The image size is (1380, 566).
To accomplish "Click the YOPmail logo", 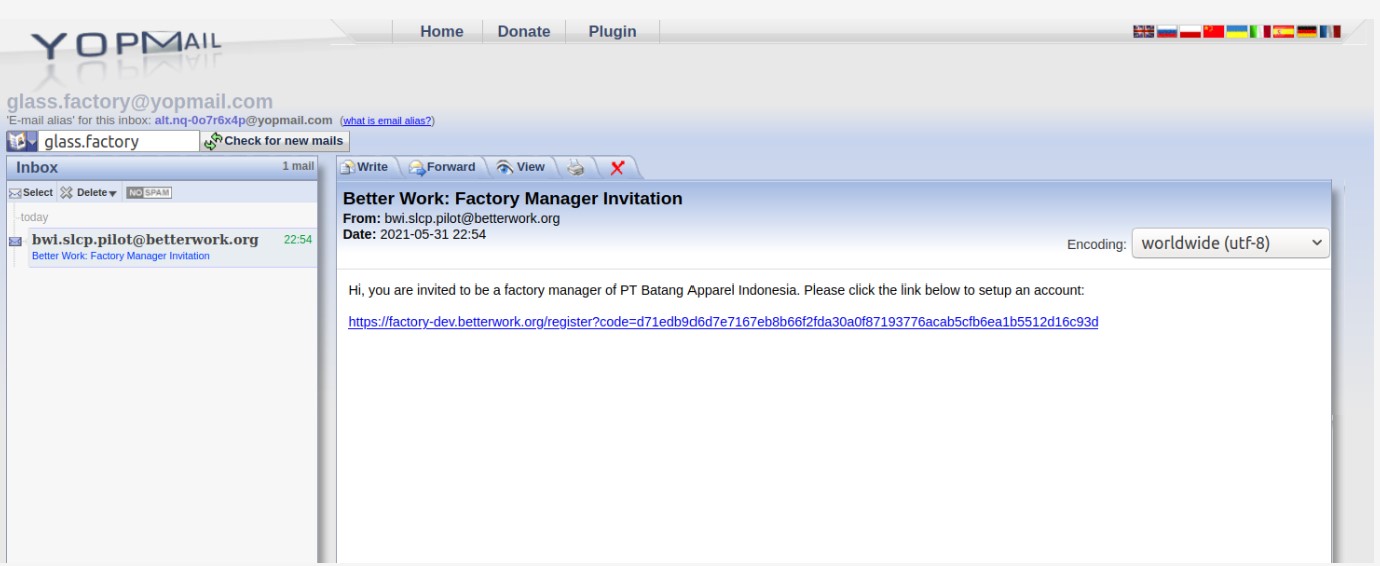I will [126, 46].
